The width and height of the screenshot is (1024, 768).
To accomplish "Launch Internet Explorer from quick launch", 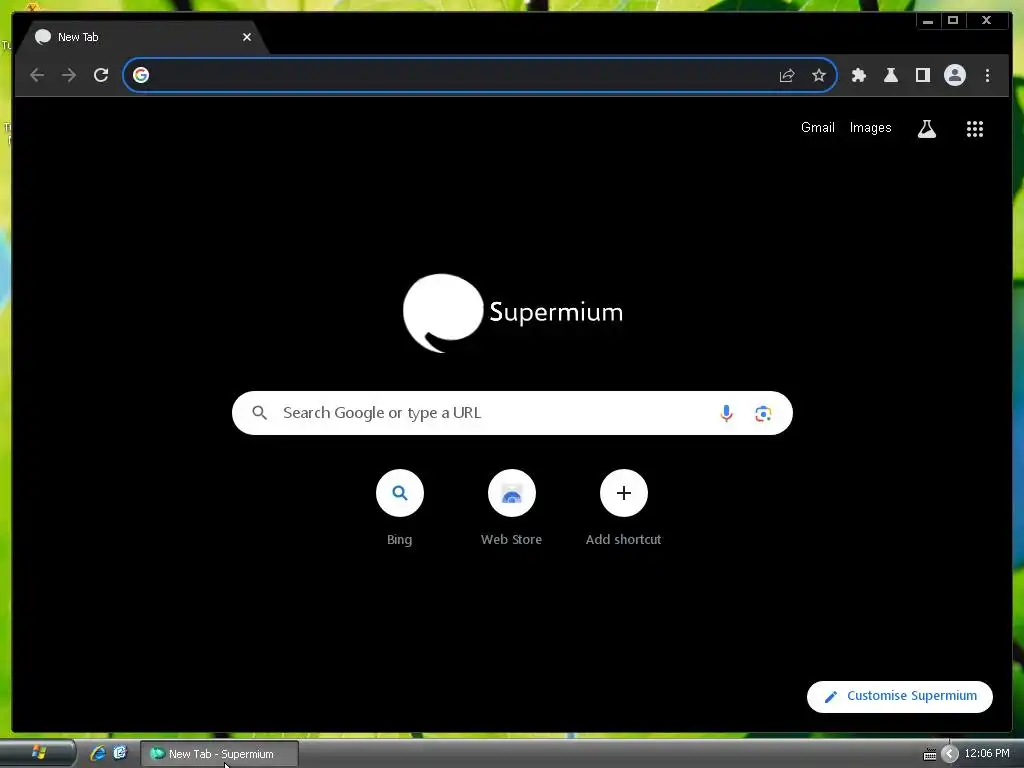I will coord(98,753).
